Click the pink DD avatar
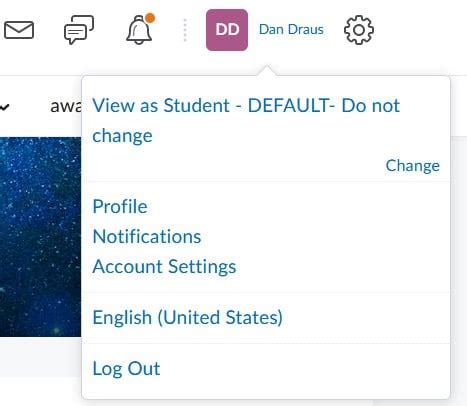This screenshot has width=467, height=406. (x=227, y=30)
